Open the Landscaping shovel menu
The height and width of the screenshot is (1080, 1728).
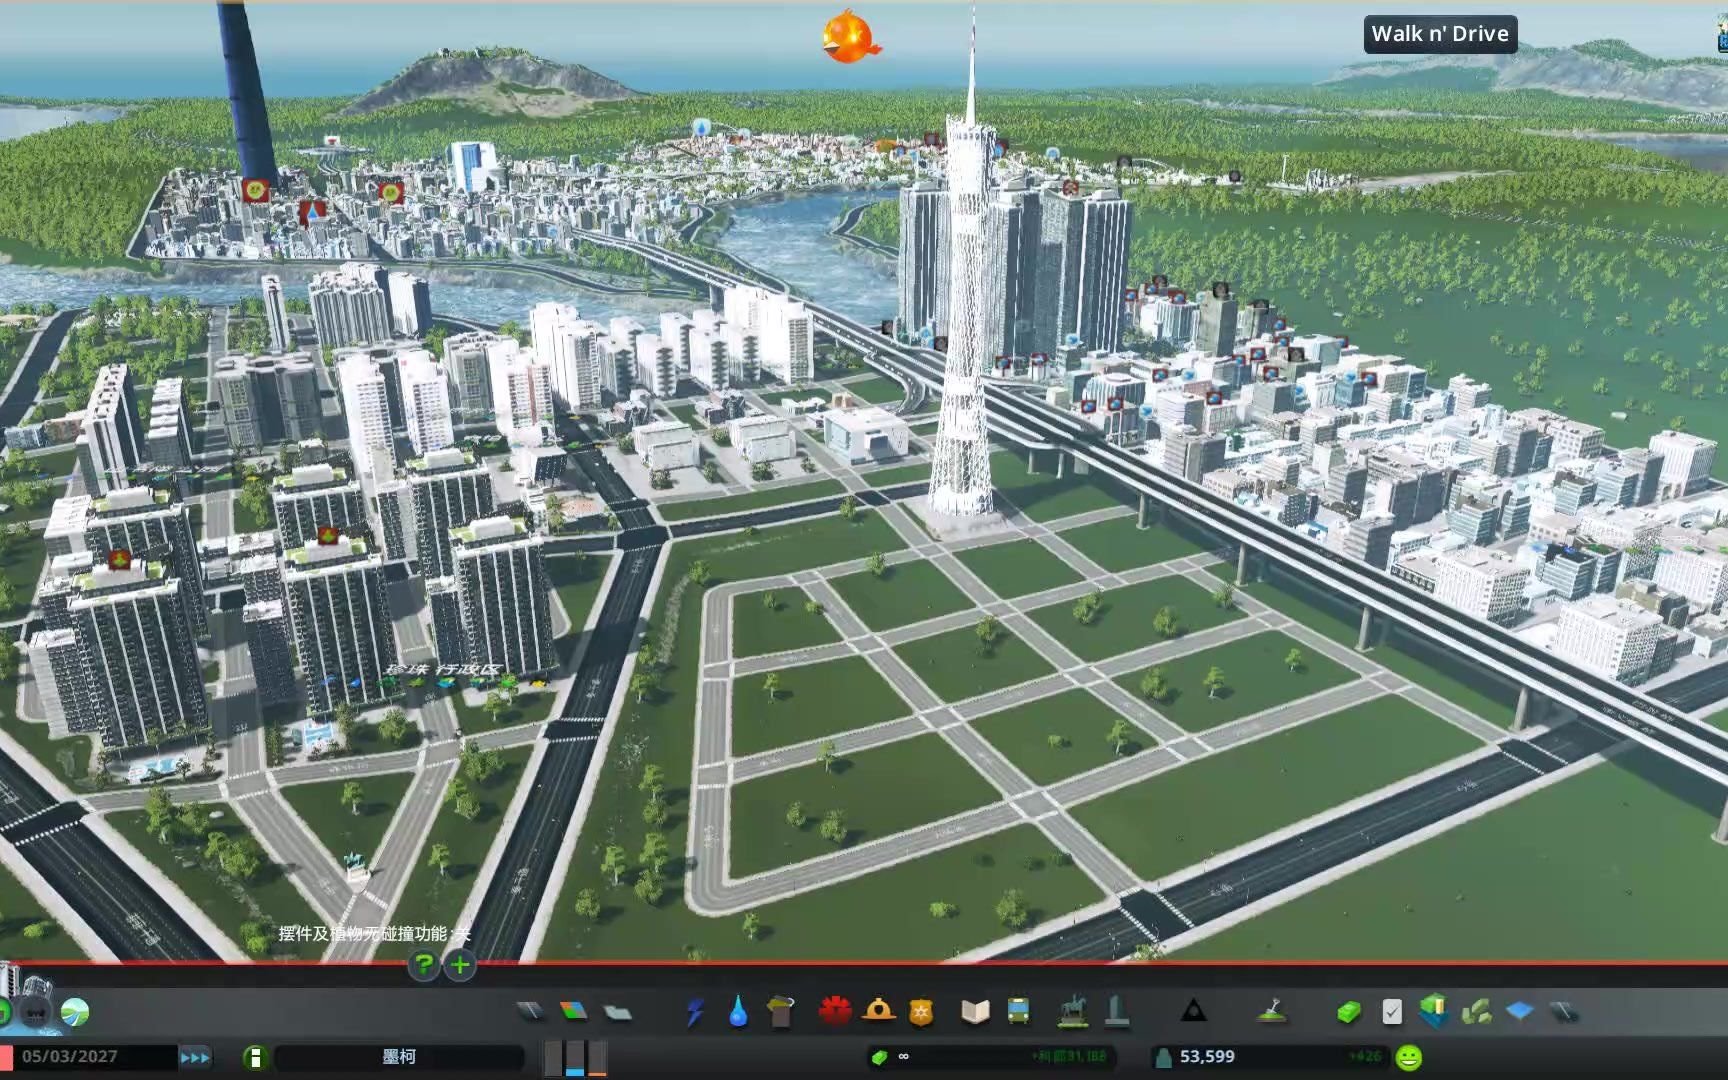click(1273, 1012)
